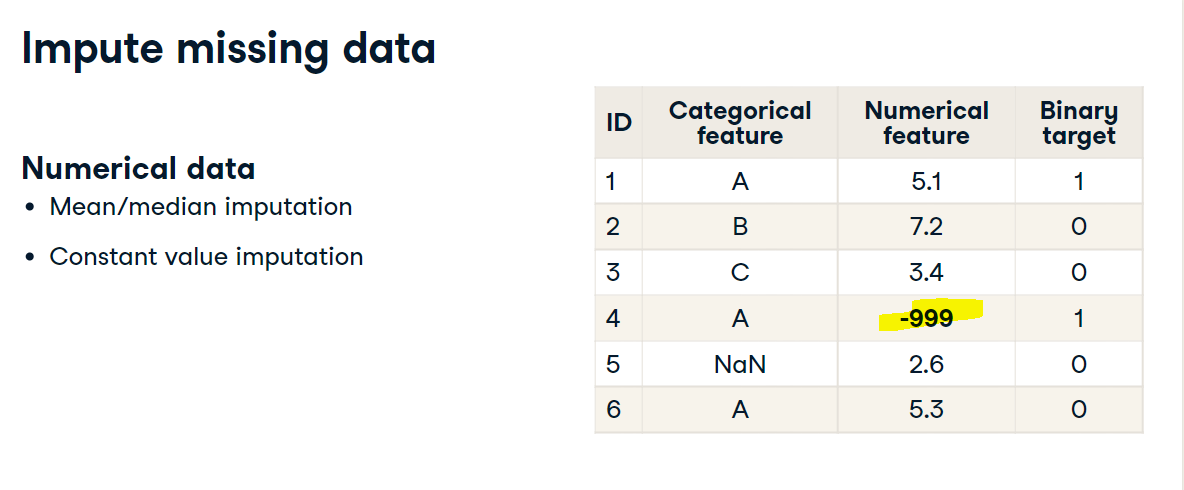Select 'Mean/median imputation' bullet text
Screen dimensions: 1184x490
pos(201,207)
